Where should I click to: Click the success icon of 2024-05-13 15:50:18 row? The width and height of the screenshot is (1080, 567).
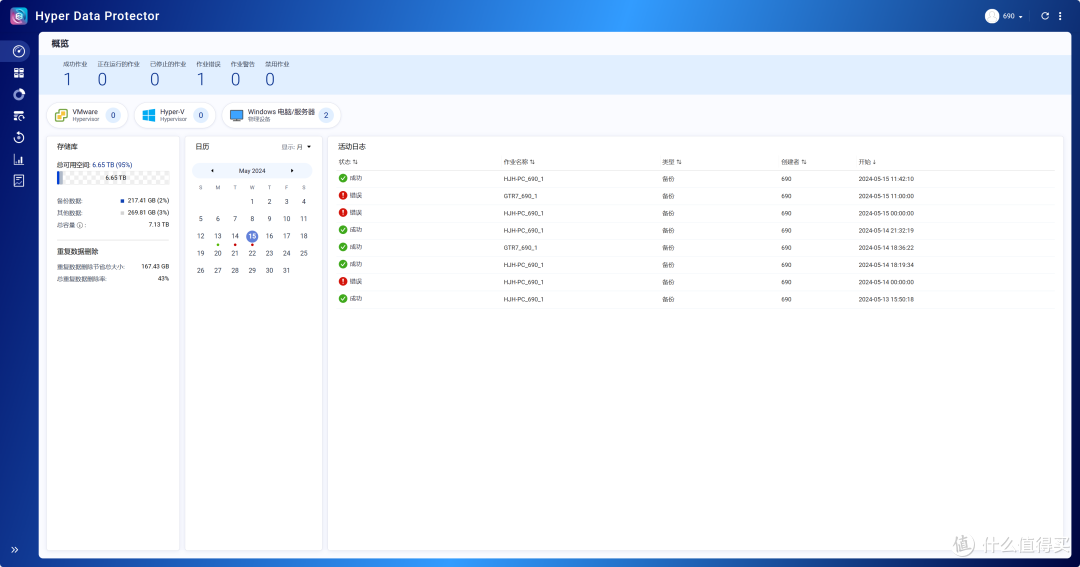[343, 299]
